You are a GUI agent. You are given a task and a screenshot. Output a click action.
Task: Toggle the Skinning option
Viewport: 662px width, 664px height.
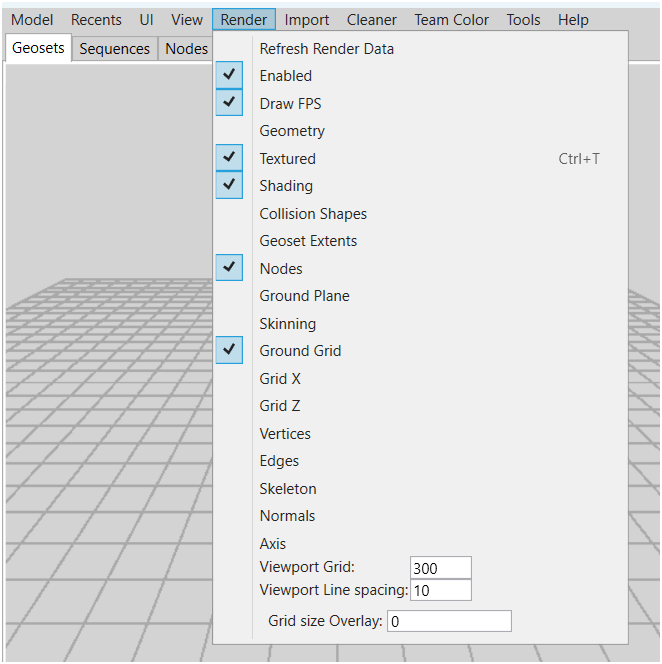pyautogui.click(x=420, y=324)
